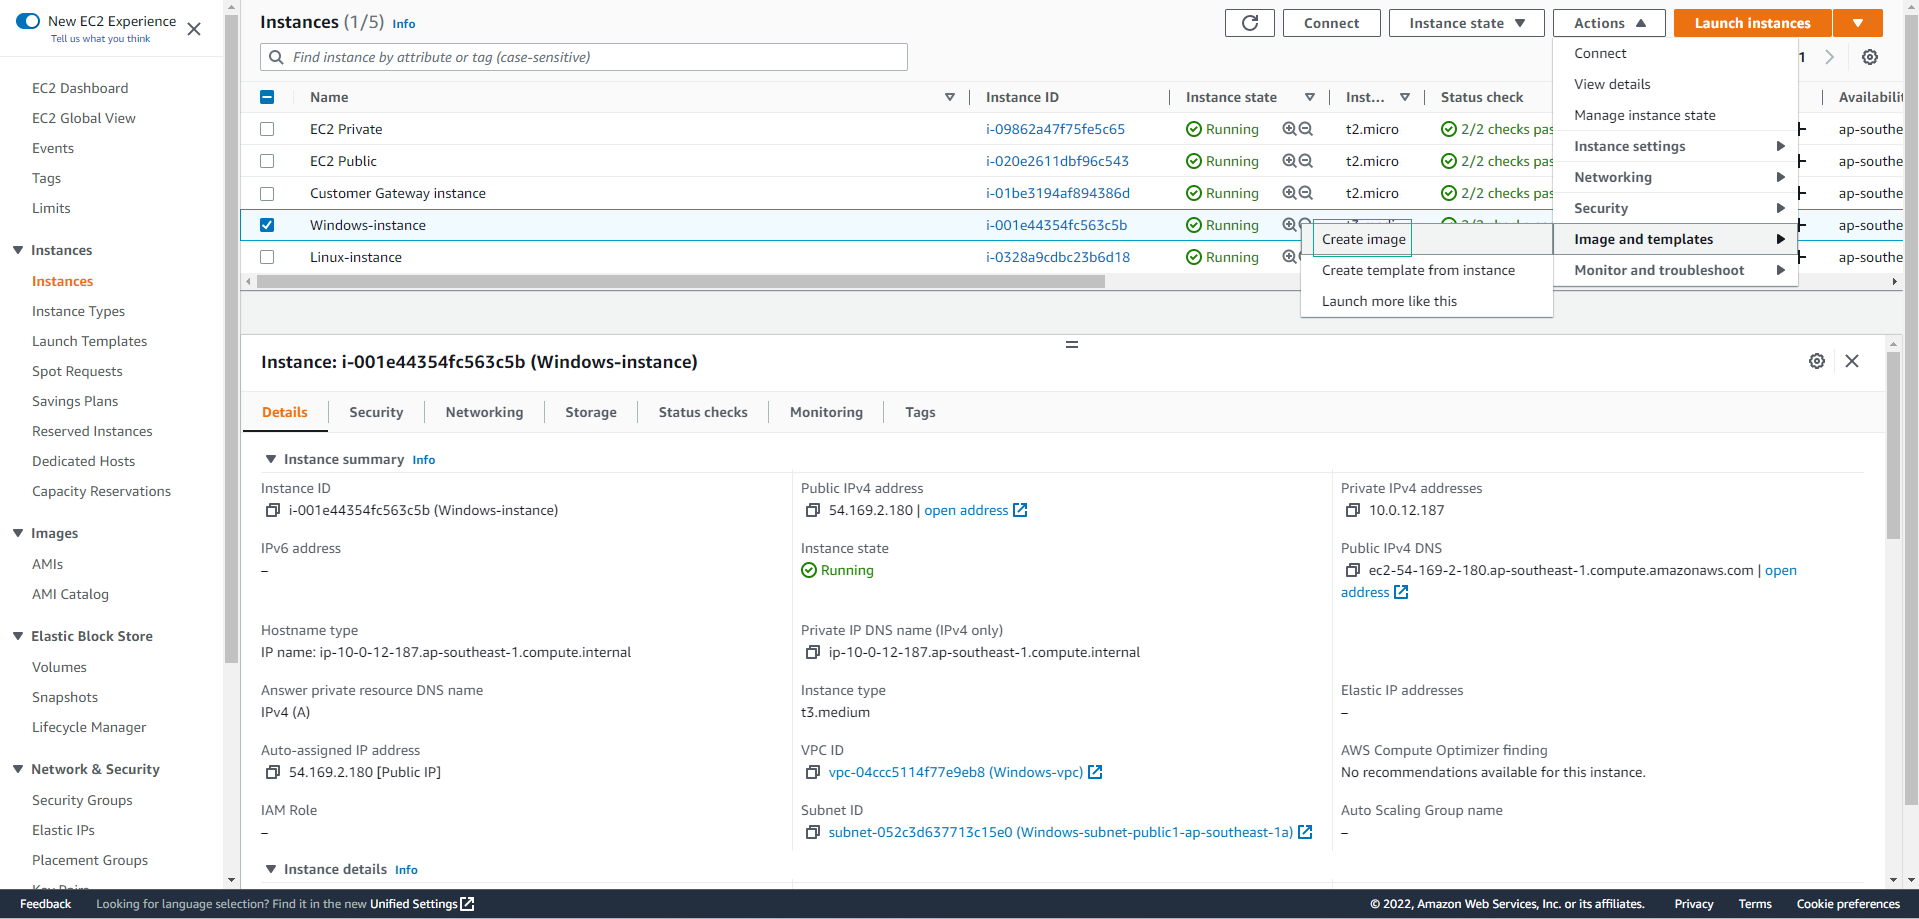The height and width of the screenshot is (919, 1919).
Task: Collapse the Instance summary section
Action: click(269, 459)
